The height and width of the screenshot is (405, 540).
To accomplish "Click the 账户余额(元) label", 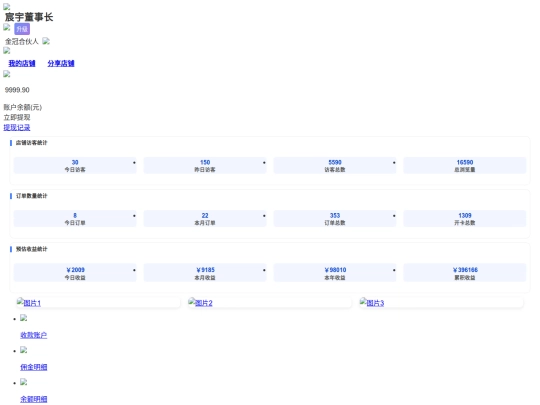I will pyautogui.click(x=23, y=107).
